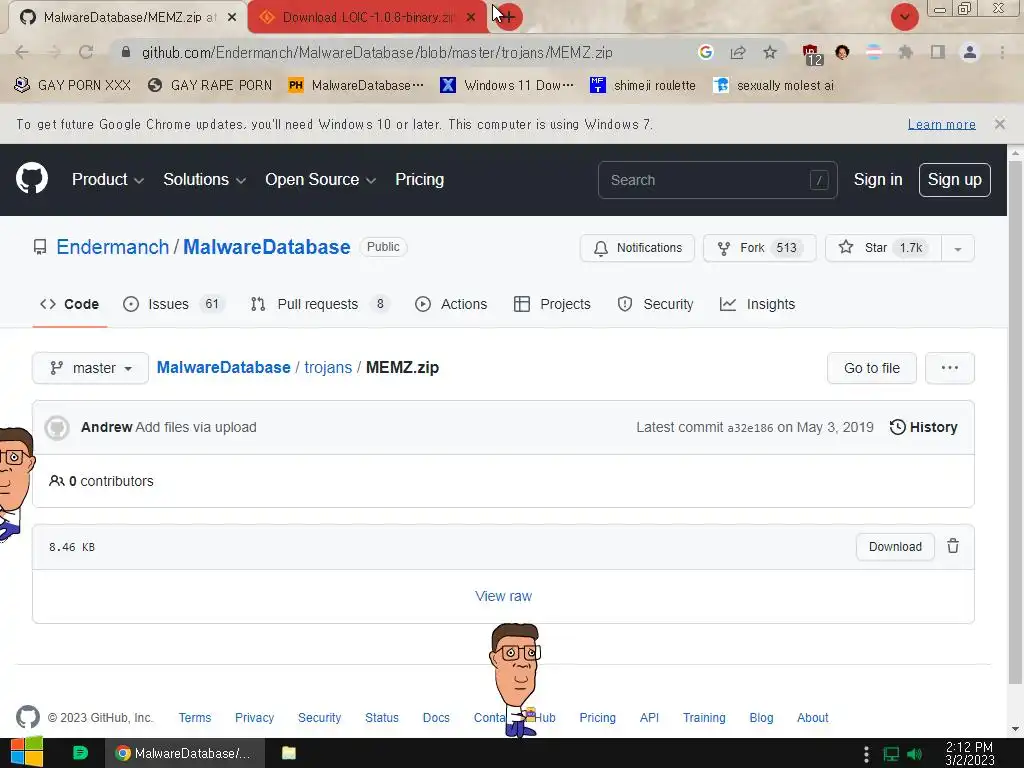Open the File Explorer taskbar icon
Screen dimensions: 1024x768
[x=289, y=753]
